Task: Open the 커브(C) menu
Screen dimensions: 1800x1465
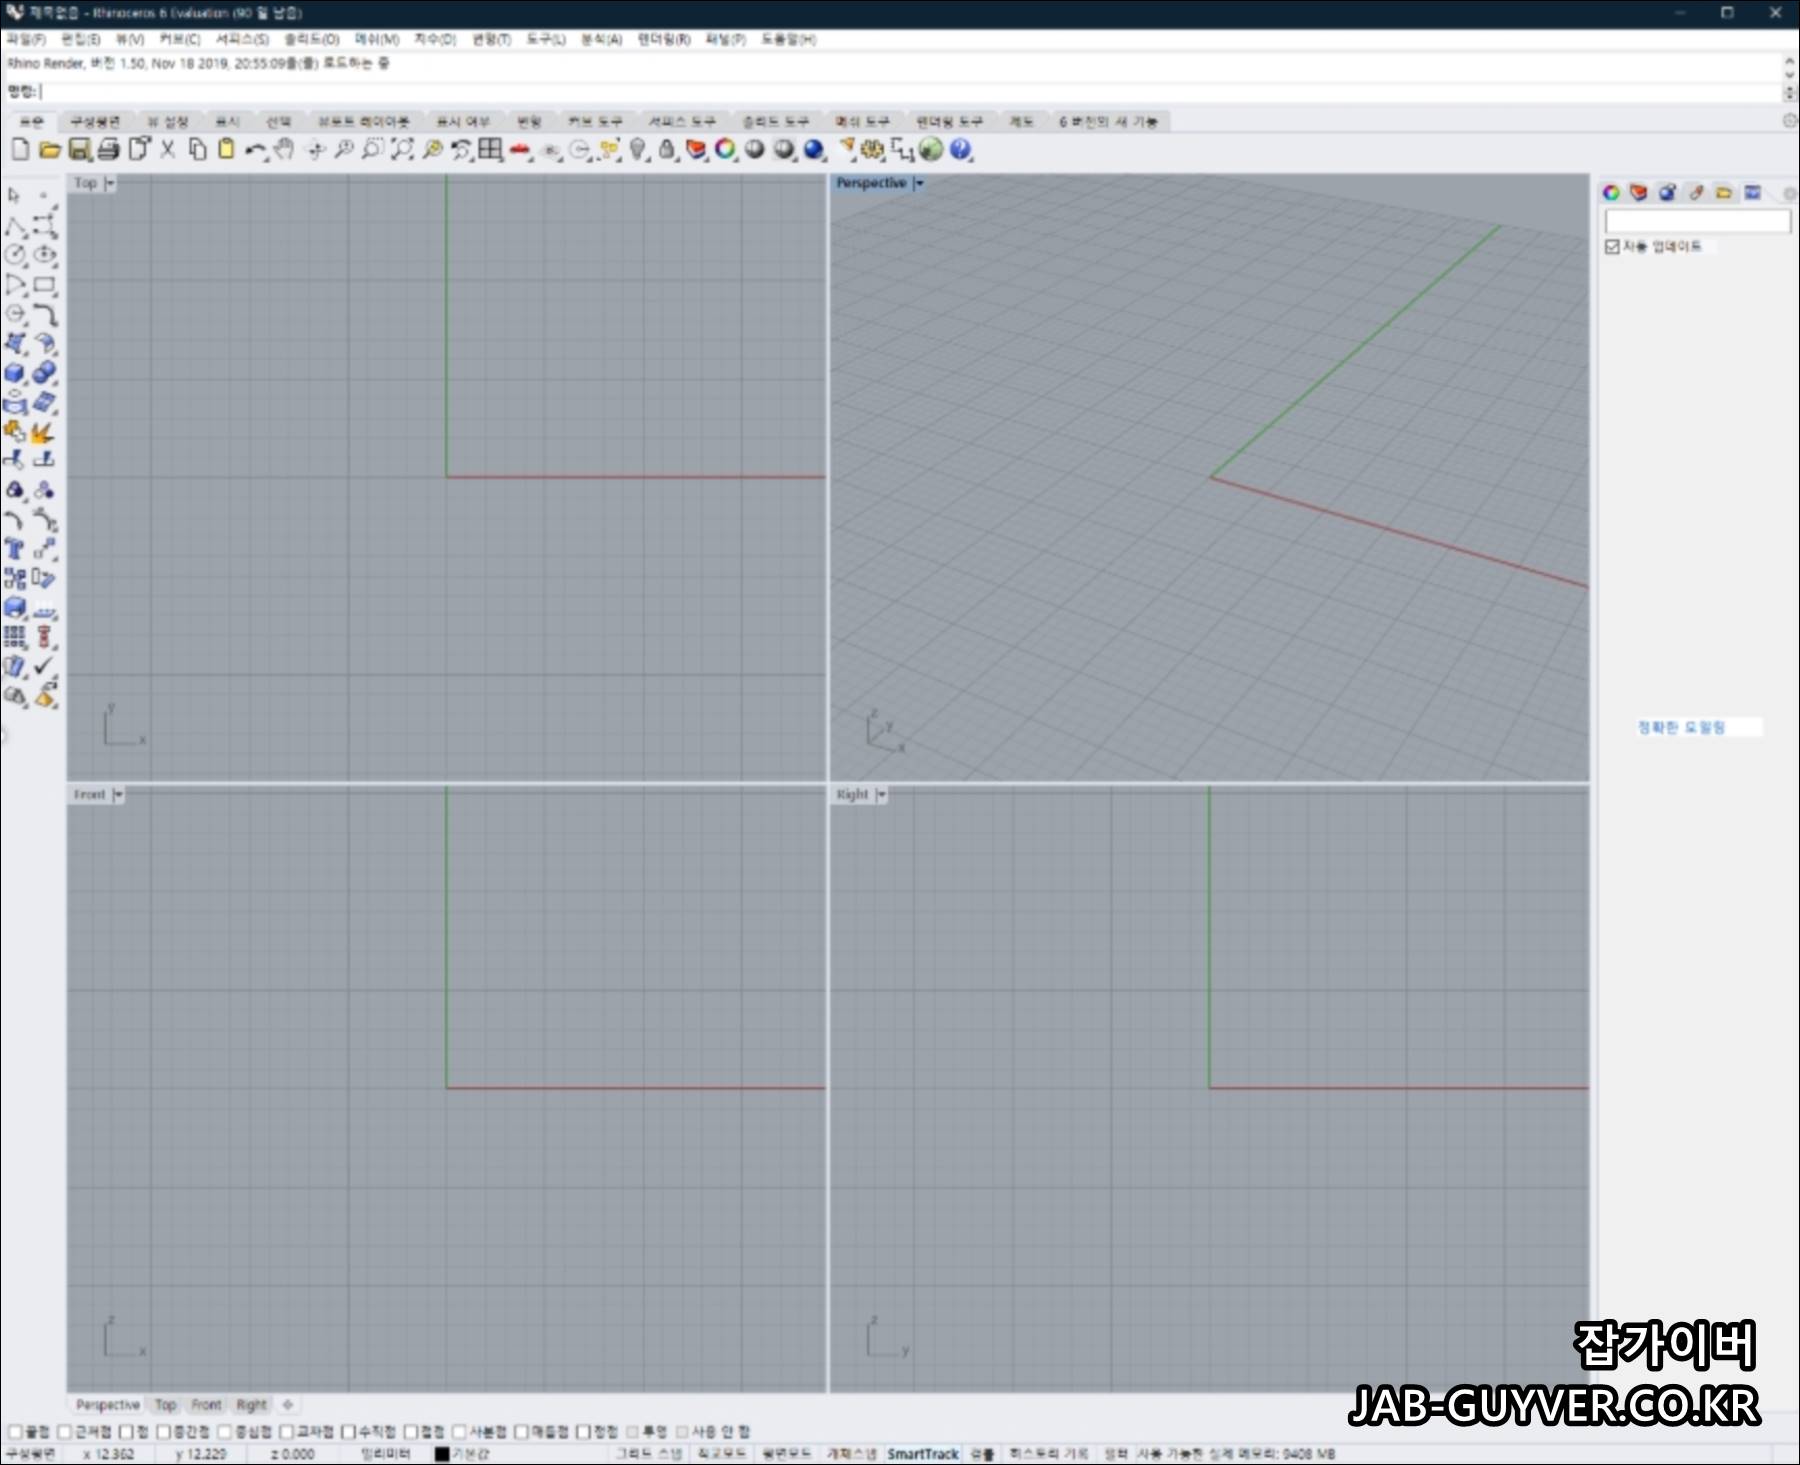Action: coord(180,39)
